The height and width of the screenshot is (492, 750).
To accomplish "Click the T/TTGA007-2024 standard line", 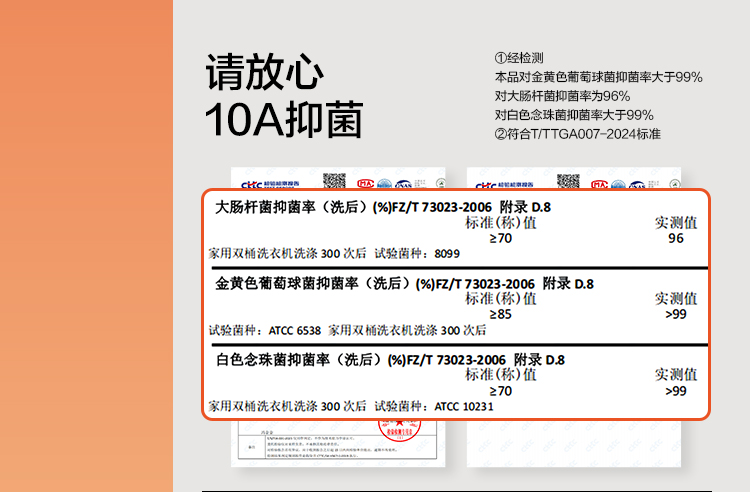I will (577, 134).
